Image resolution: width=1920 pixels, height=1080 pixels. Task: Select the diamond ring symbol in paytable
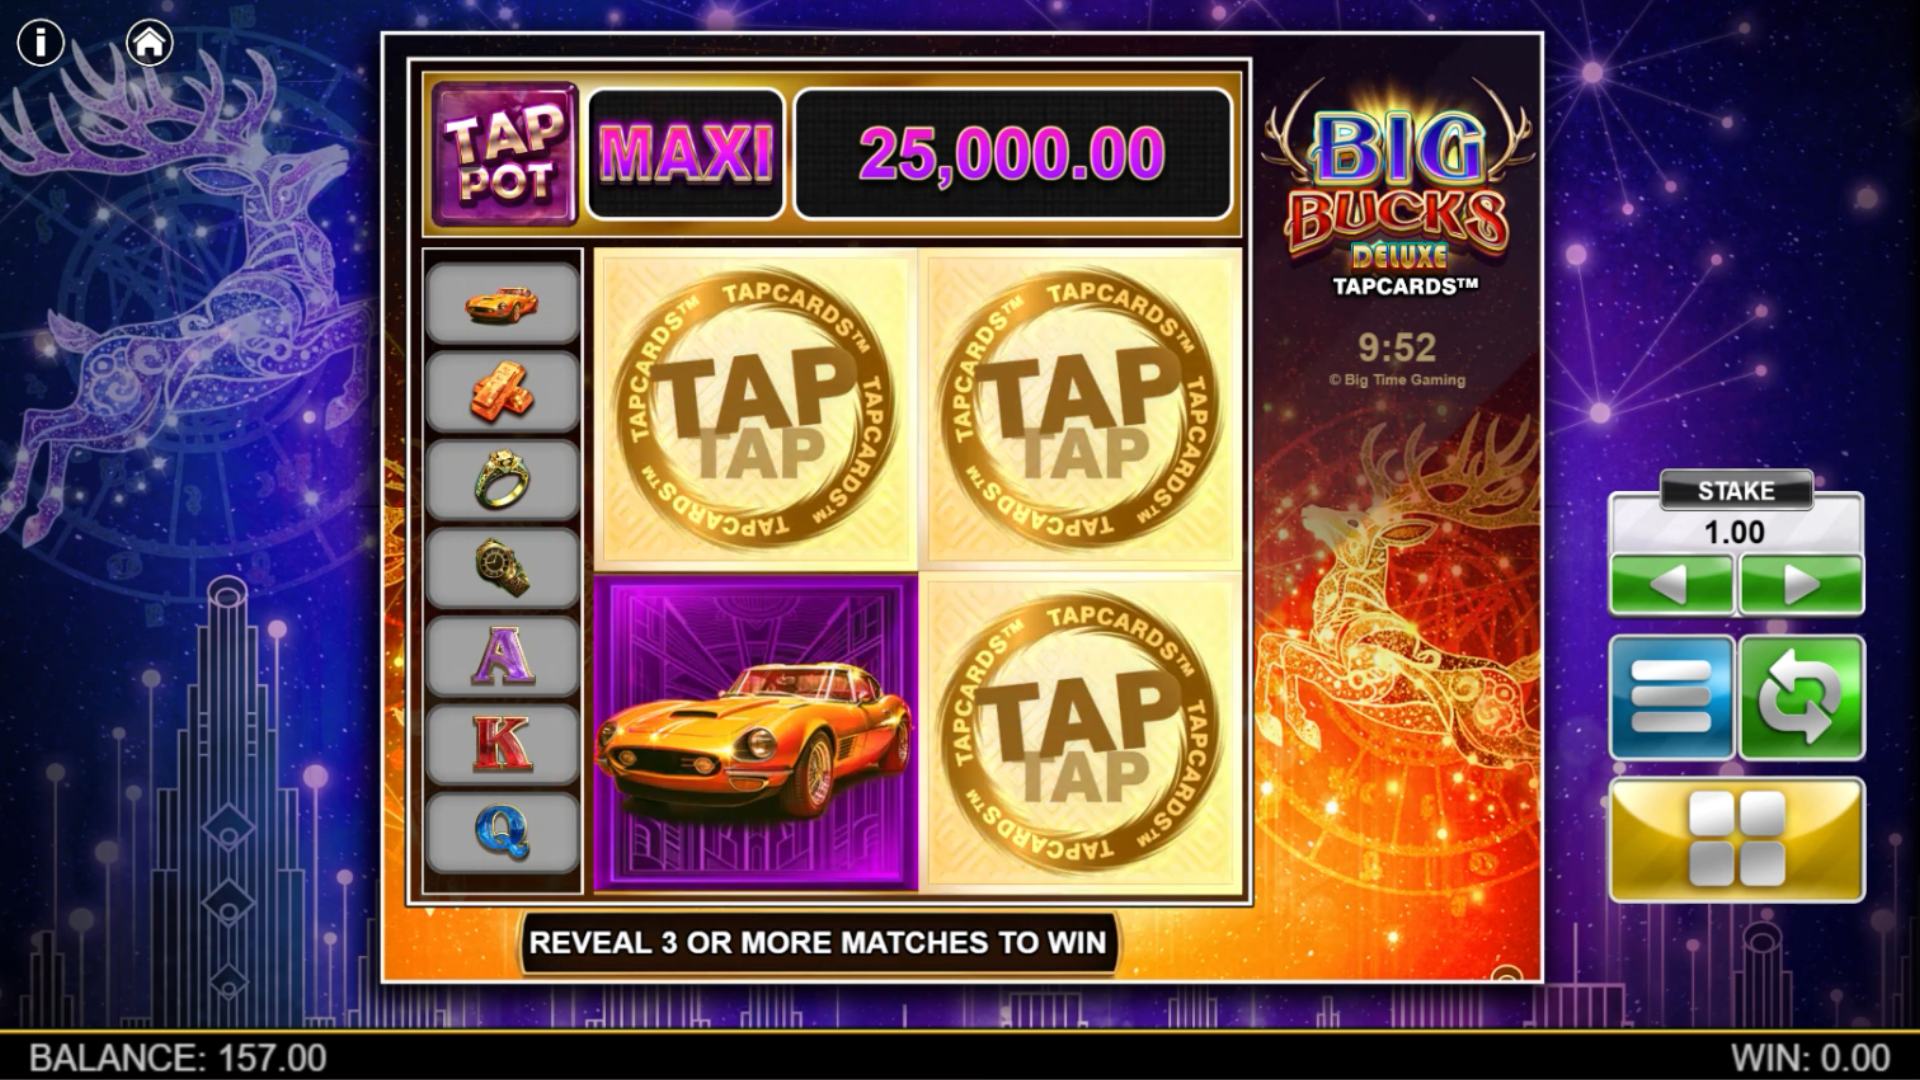coord(503,479)
